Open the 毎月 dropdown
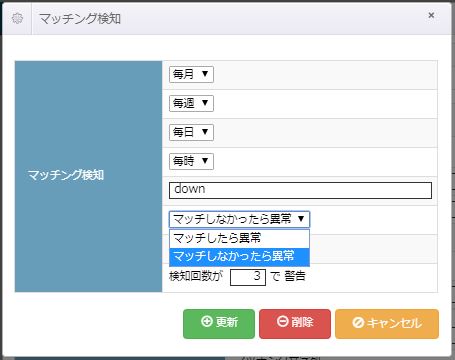Image resolution: width=455 pixels, height=360 pixels. pyautogui.click(x=191, y=74)
